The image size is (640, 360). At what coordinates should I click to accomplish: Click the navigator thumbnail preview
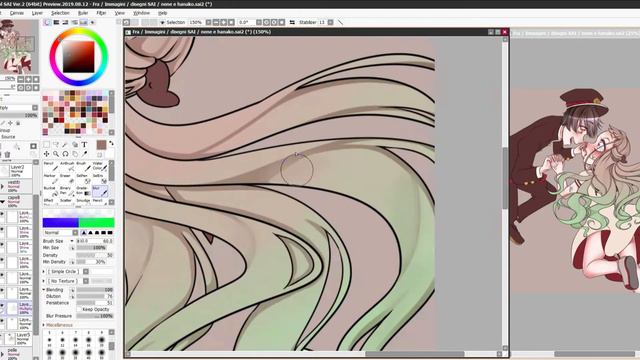[x=19, y=47]
